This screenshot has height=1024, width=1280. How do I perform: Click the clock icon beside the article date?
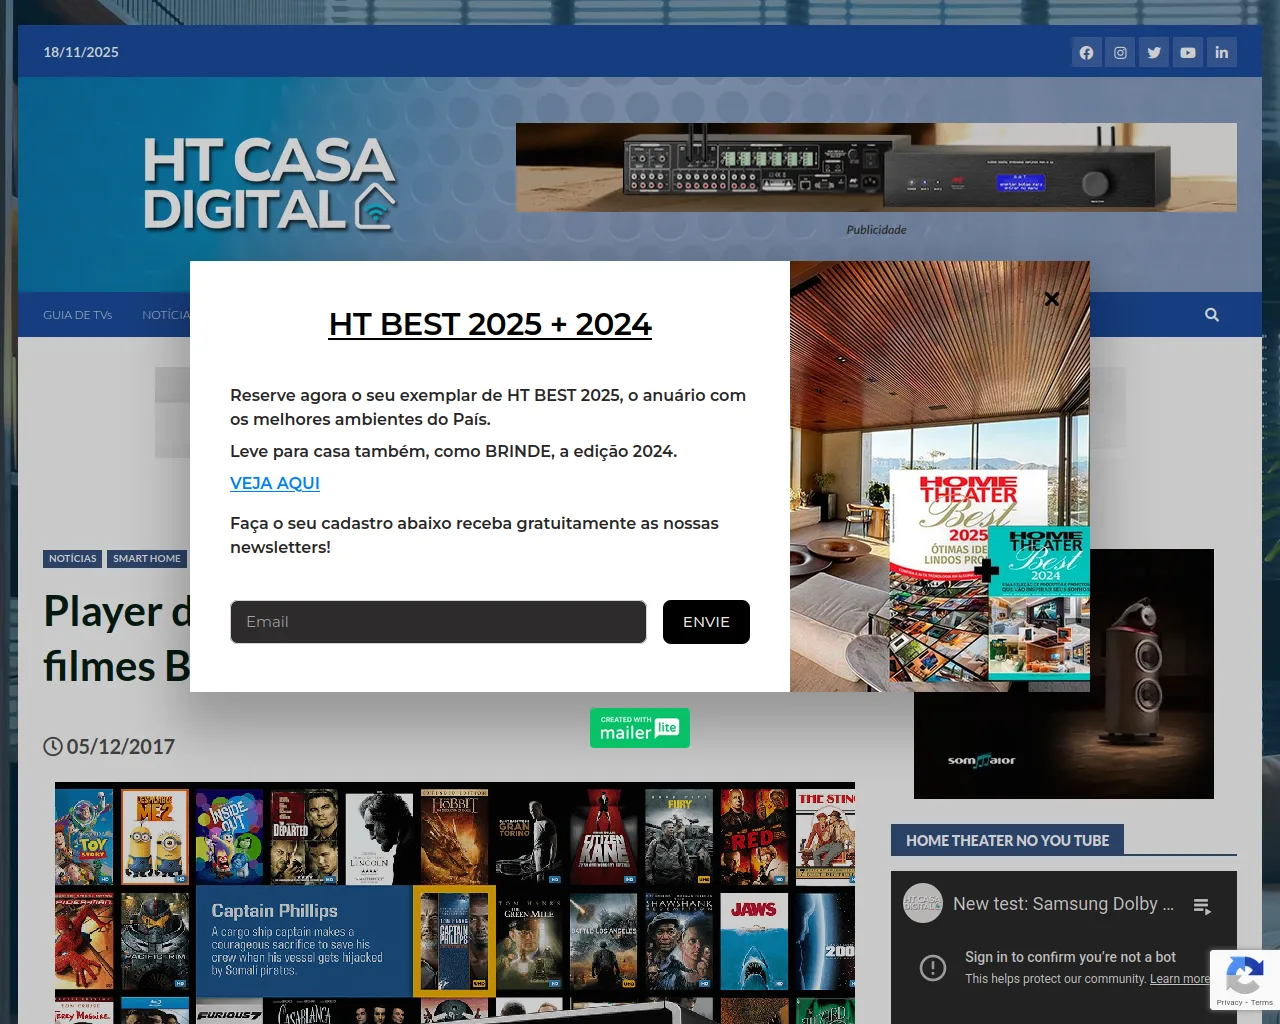point(52,746)
